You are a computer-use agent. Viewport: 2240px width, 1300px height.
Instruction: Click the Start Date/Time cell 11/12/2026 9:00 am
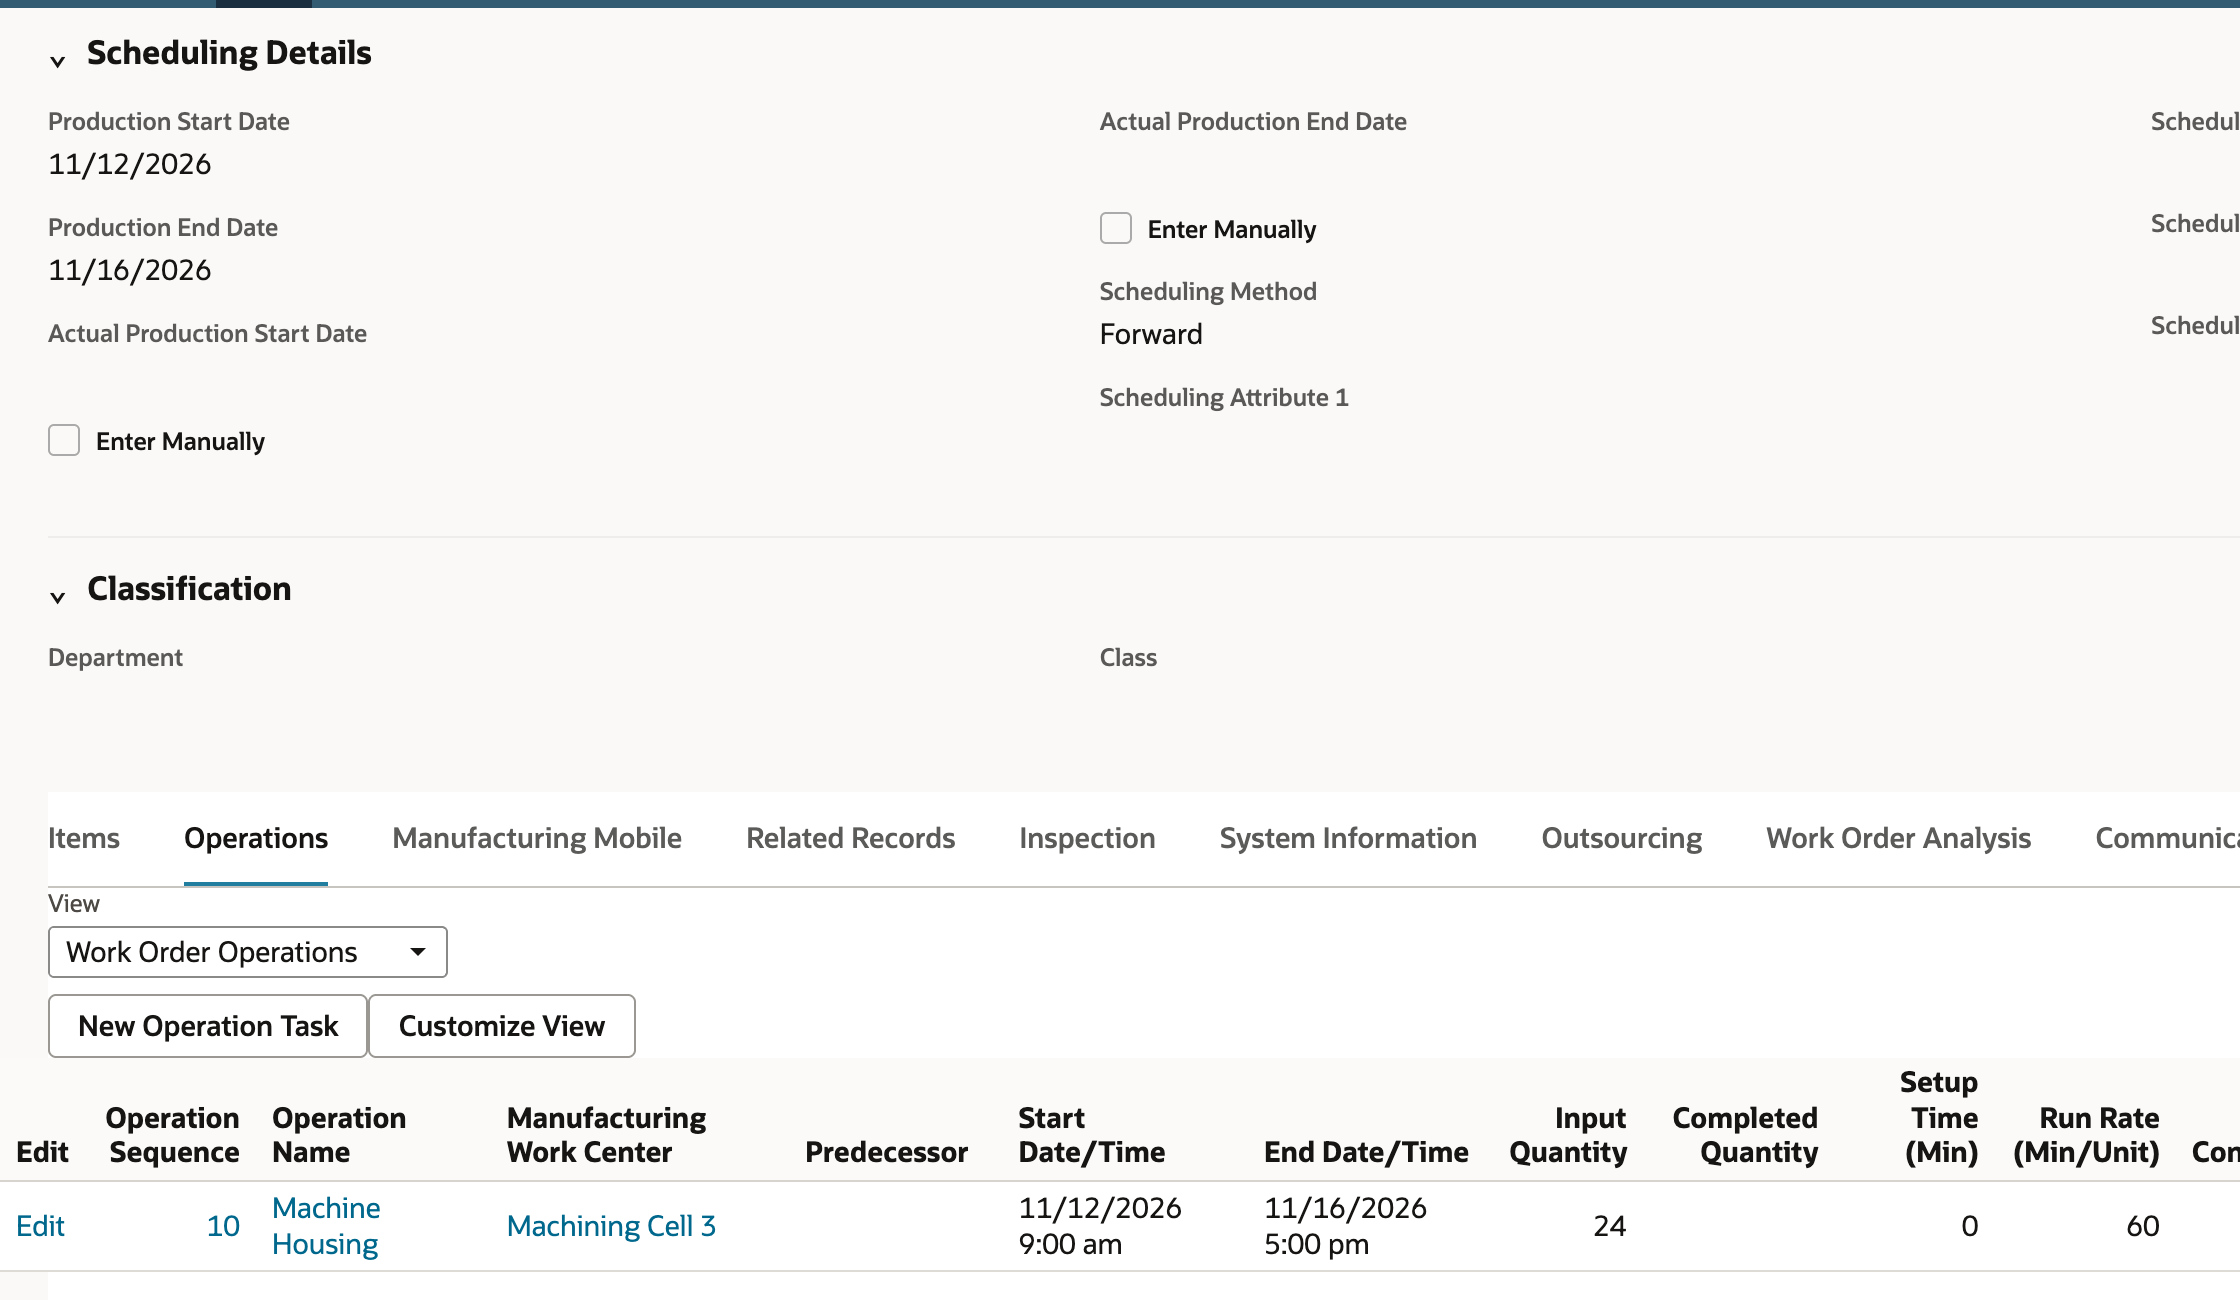1100,1226
